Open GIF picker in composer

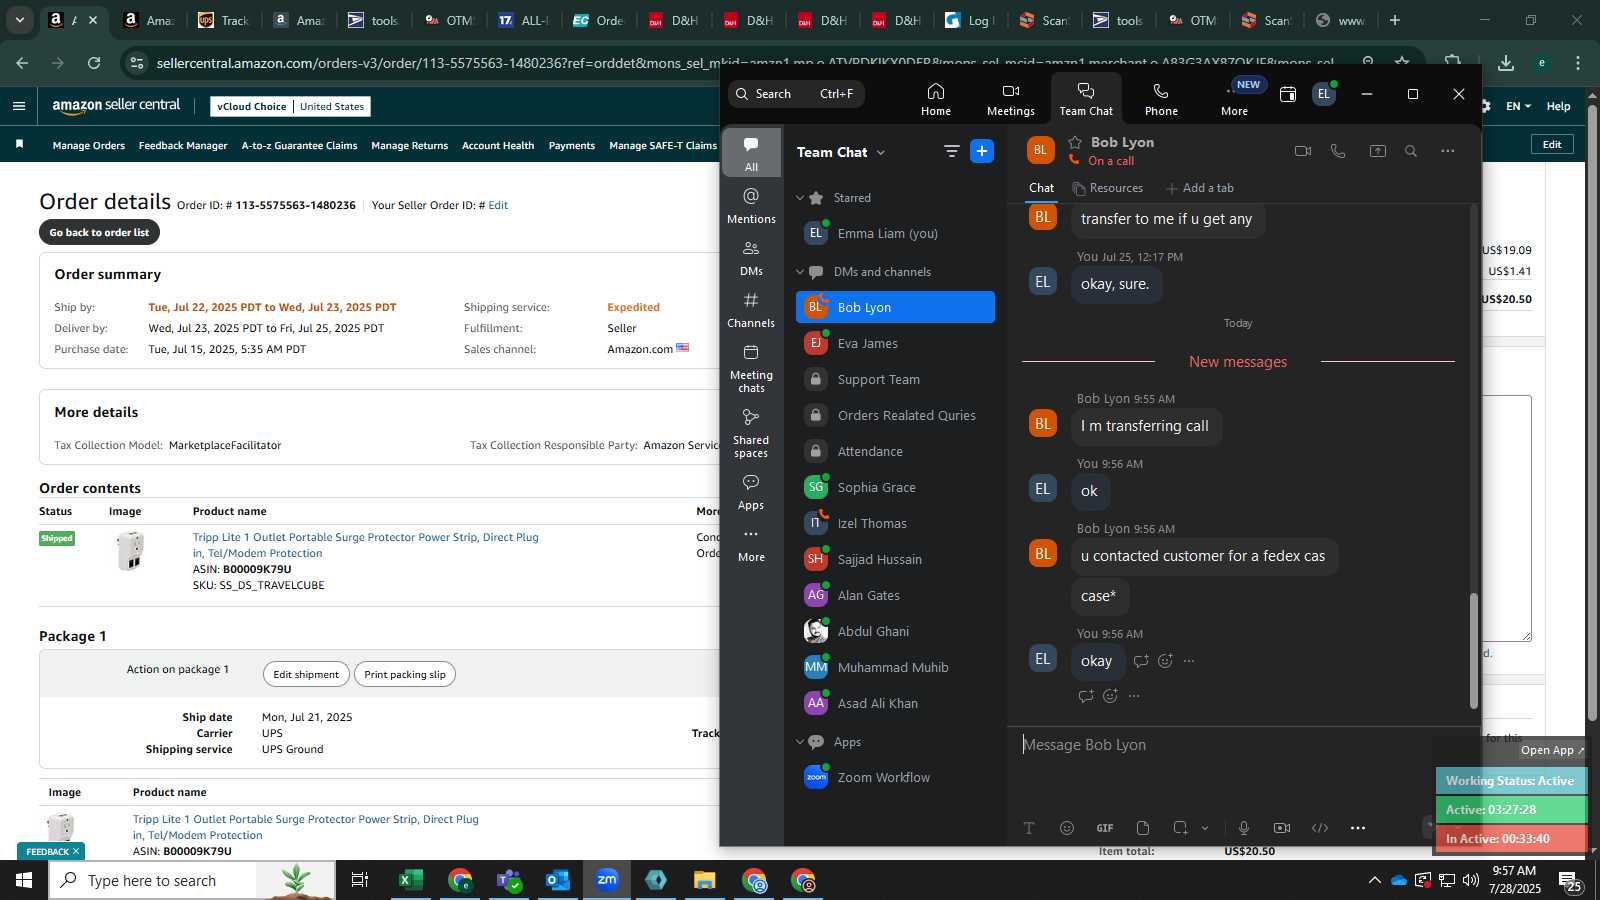click(x=1105, y=828)
